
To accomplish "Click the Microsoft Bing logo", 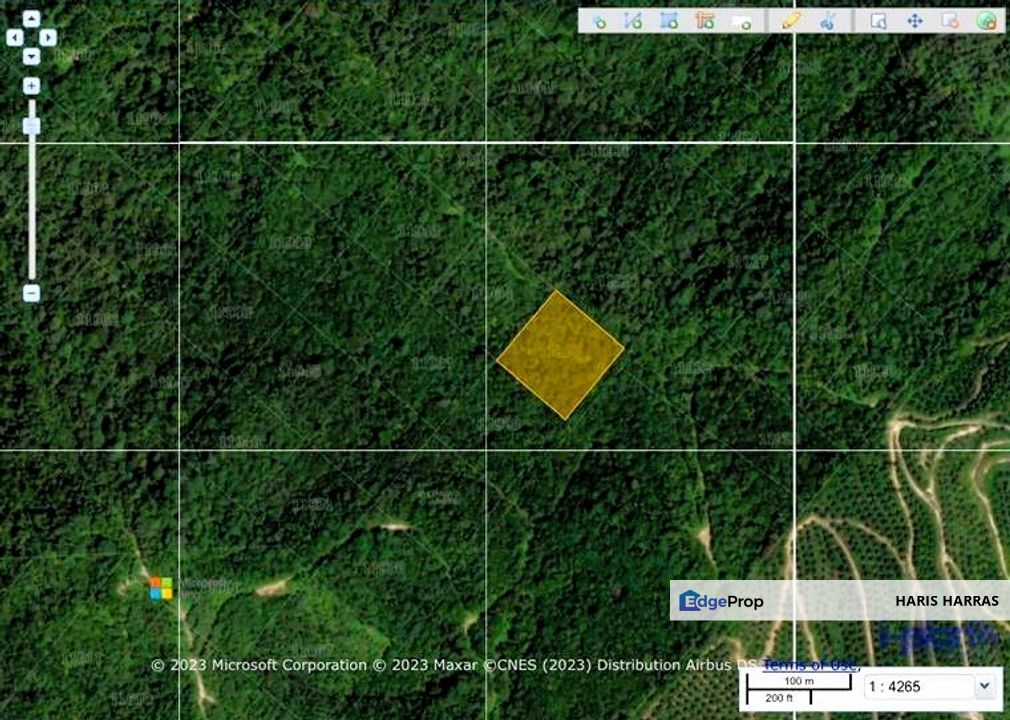I will coord(162,588).
